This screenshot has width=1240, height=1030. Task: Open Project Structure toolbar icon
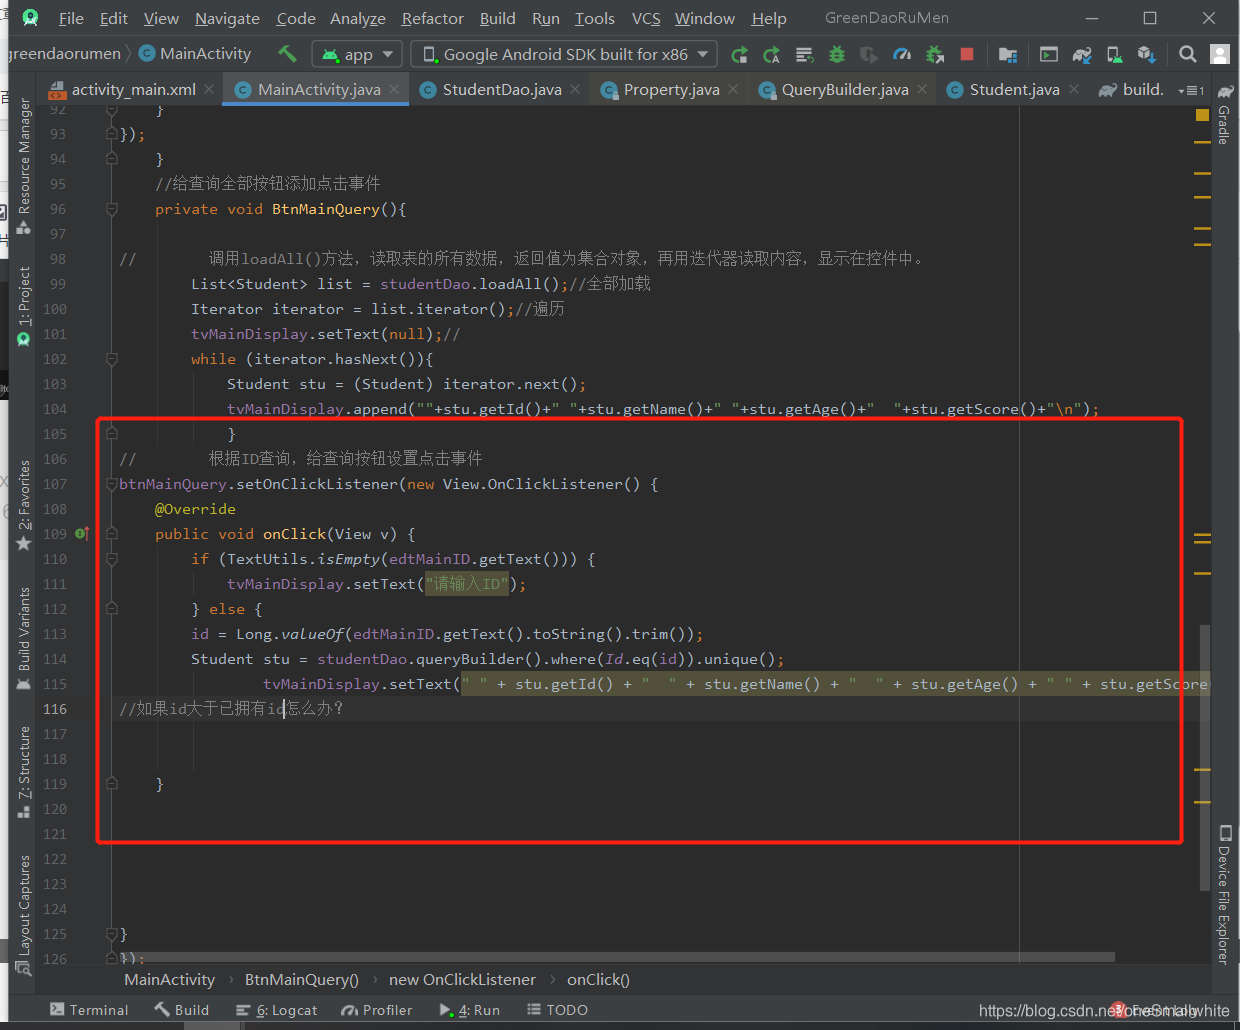[1008, 55]
